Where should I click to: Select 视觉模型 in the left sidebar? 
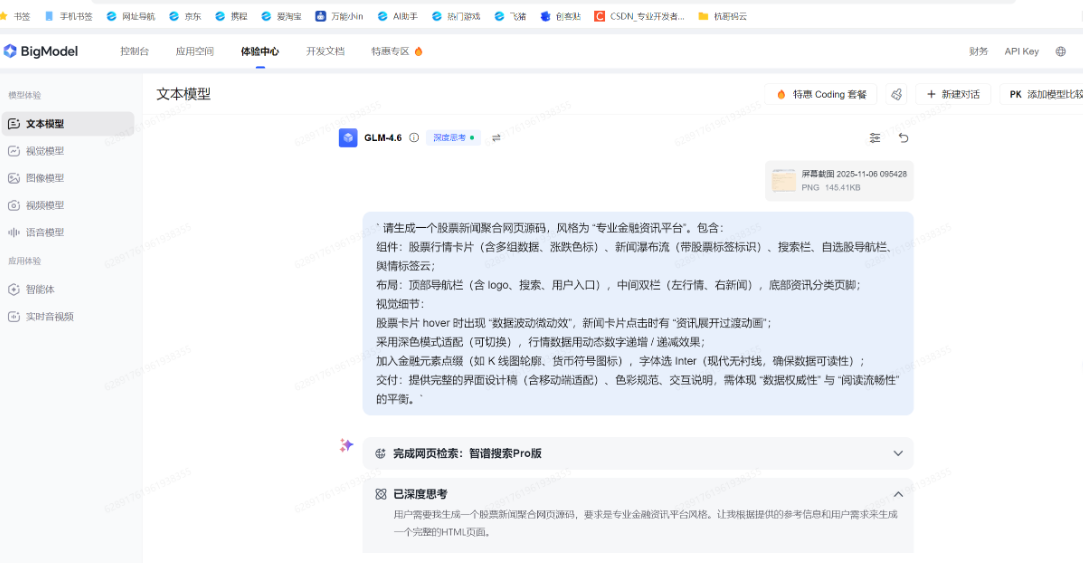click(x=44, y=151)
